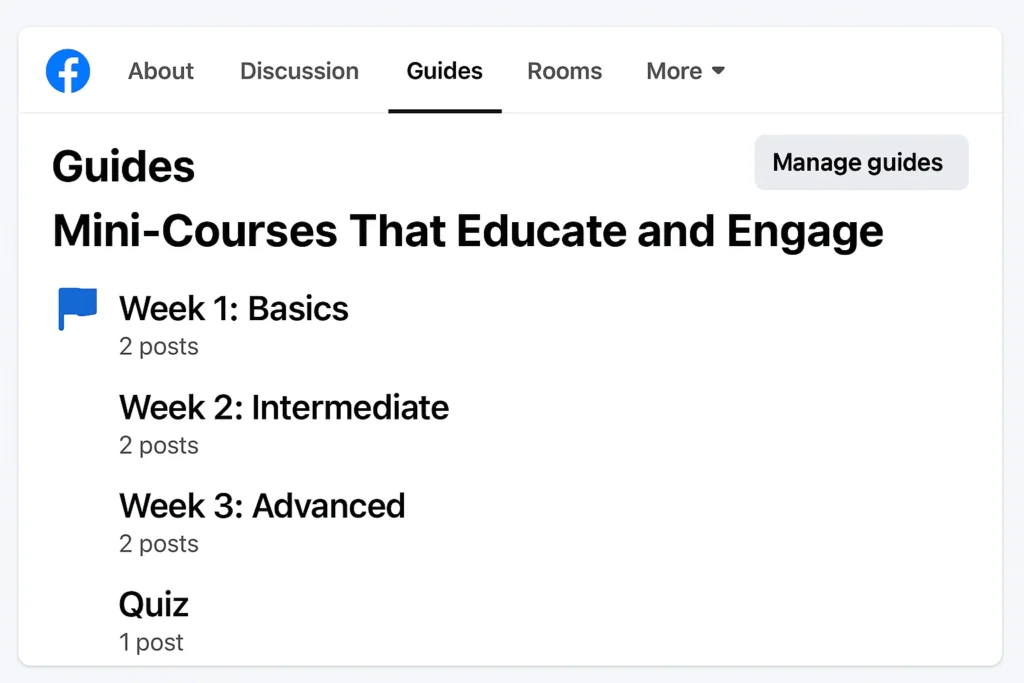Click the Manage guides button
Screen dimensions: 1024x683
pyautogui.click(x=860, y=162)
